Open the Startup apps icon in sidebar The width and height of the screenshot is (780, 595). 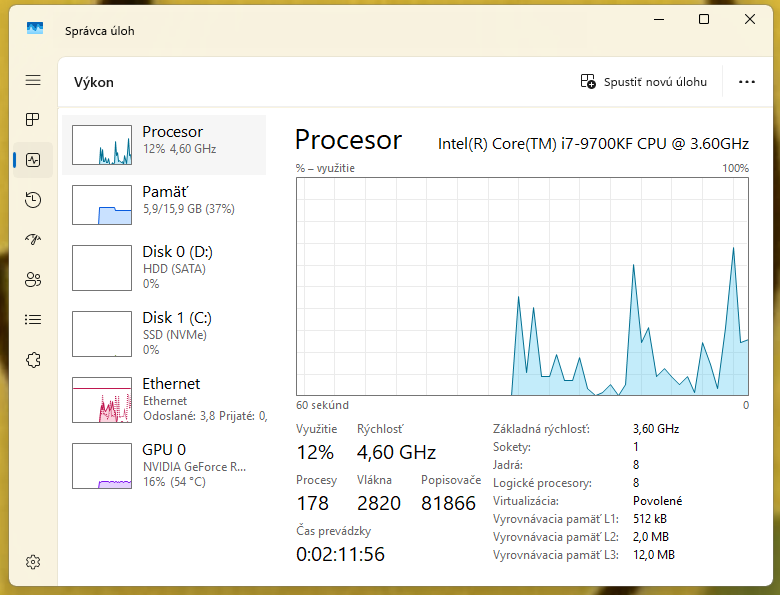point(33,240)
